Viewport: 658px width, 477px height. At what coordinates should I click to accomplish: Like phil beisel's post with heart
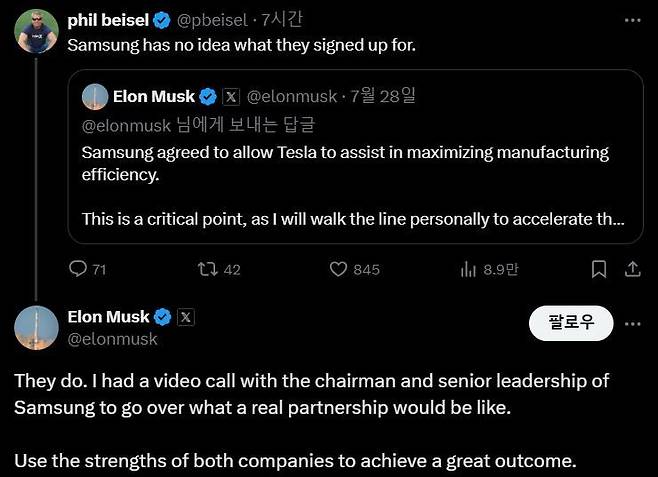tap(340, 269)
